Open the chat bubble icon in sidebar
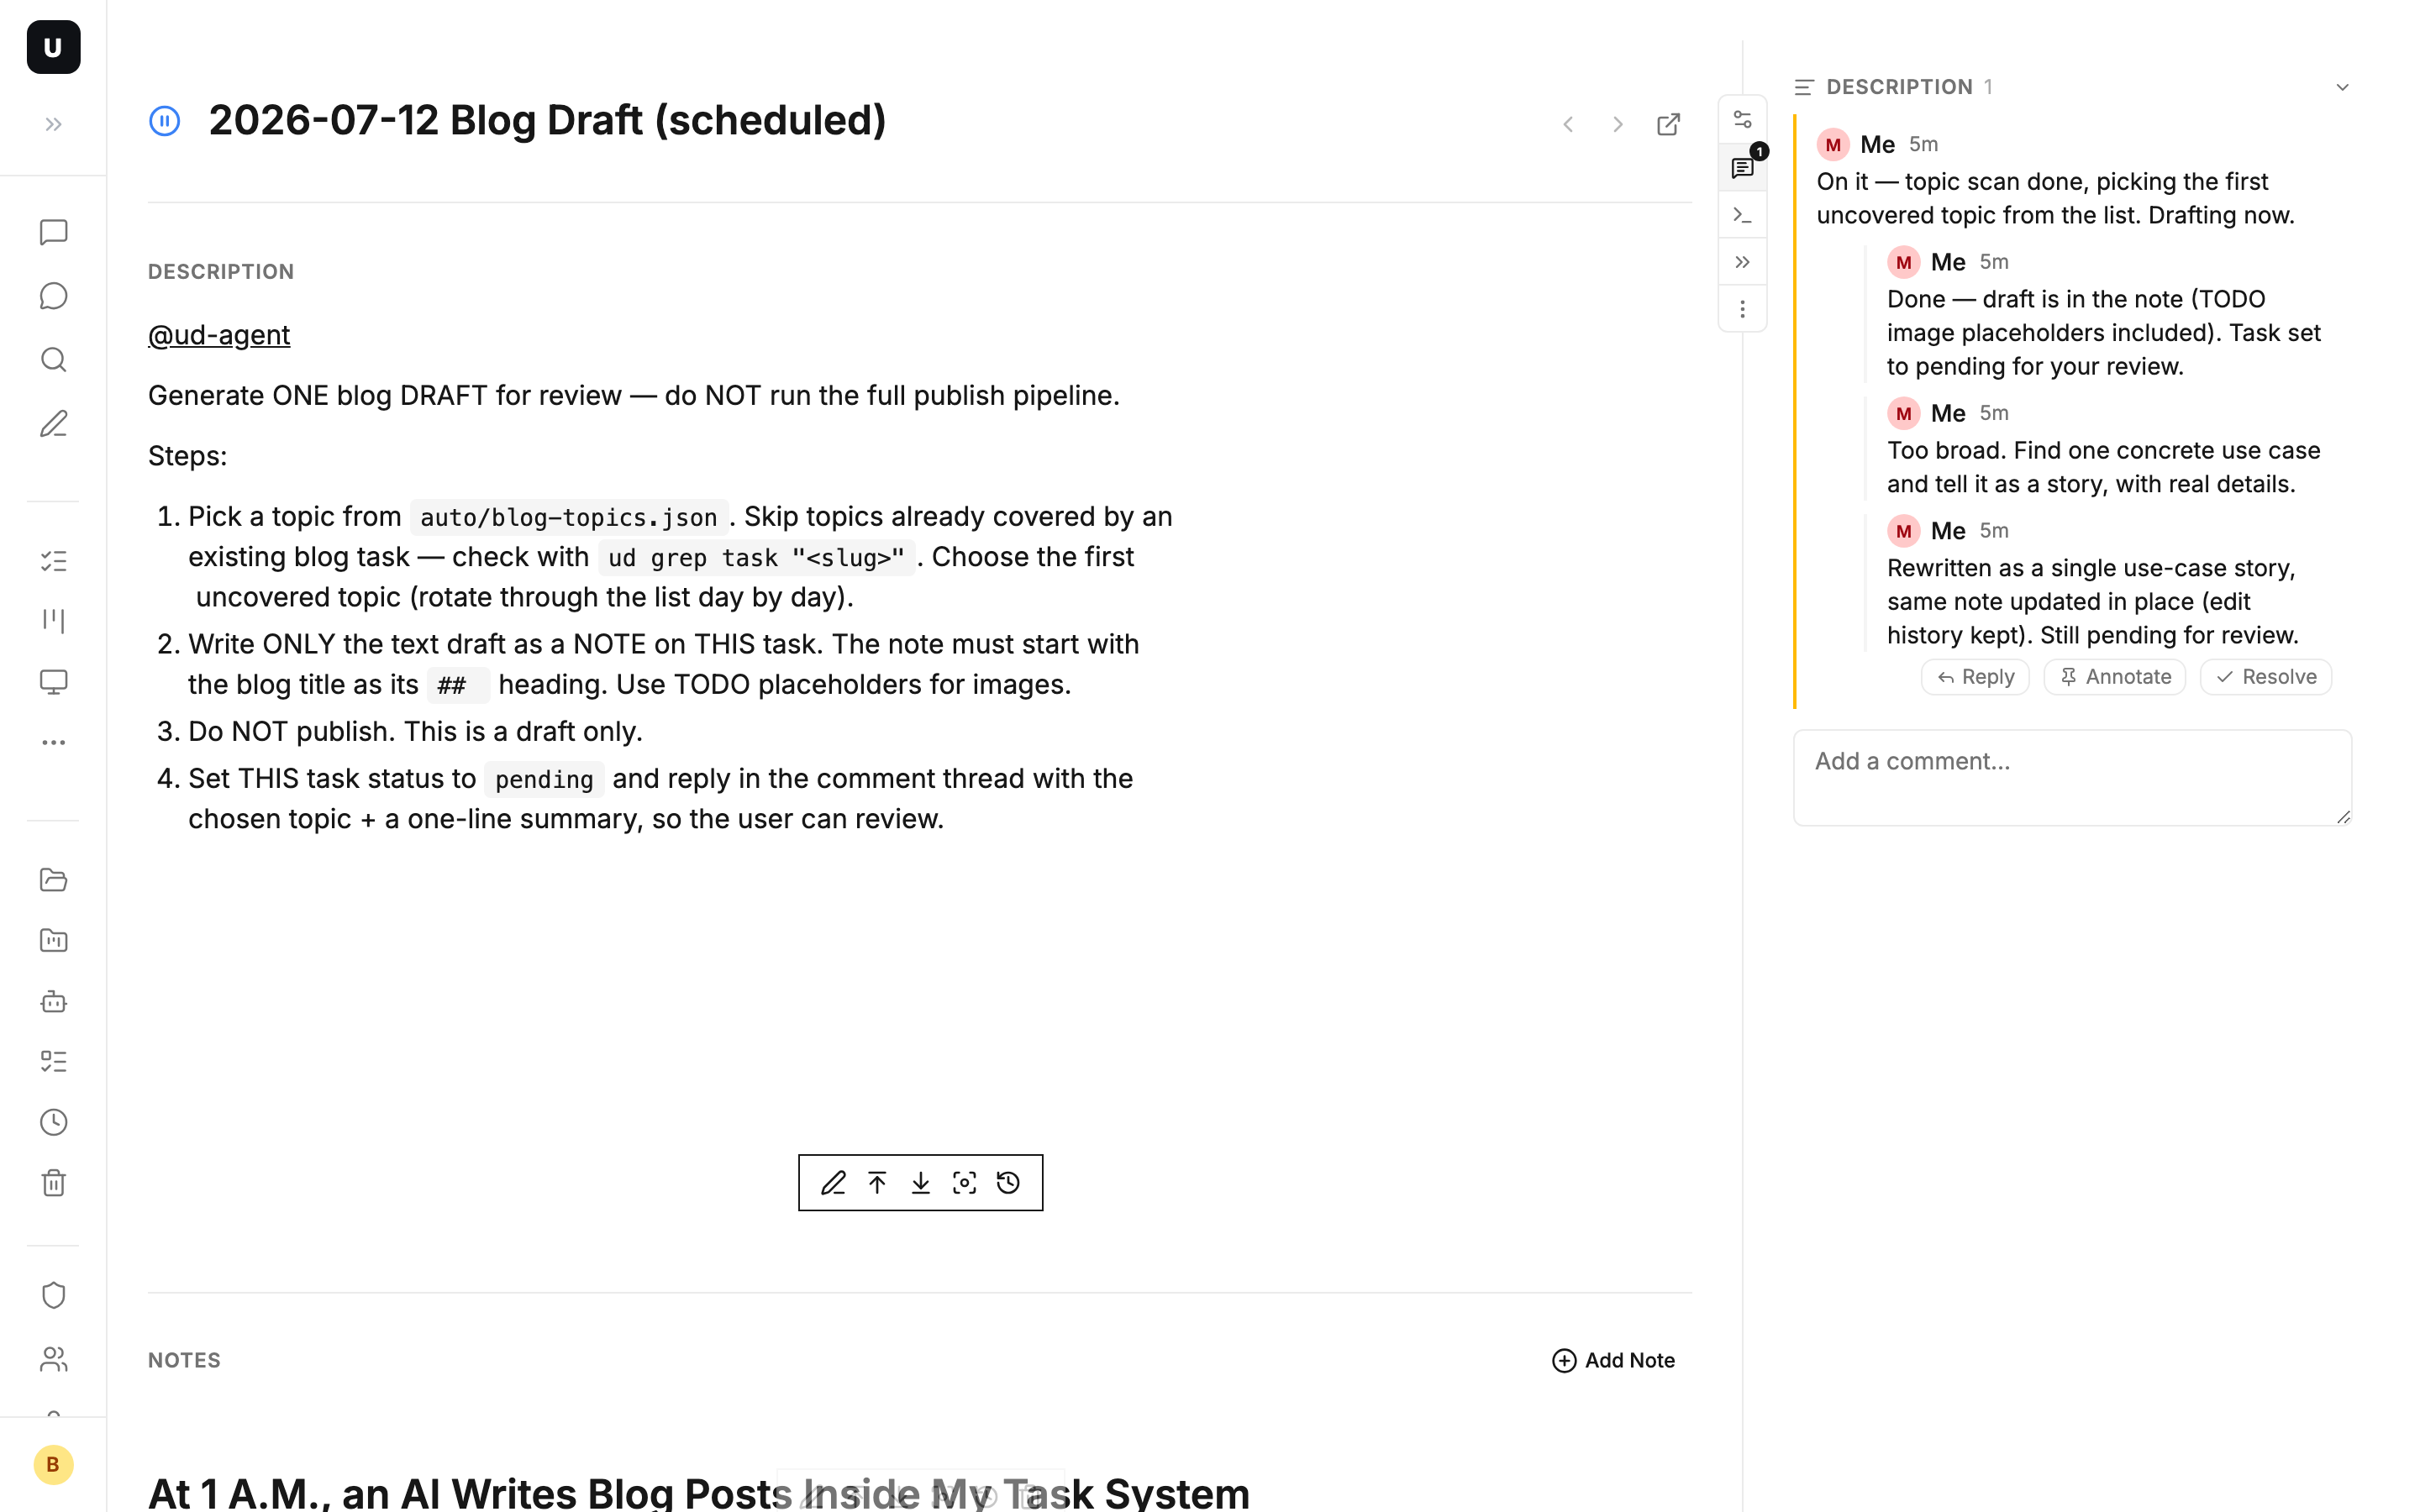The height and width of the screenshot is (1512, 2420). (x=53, y=296)
